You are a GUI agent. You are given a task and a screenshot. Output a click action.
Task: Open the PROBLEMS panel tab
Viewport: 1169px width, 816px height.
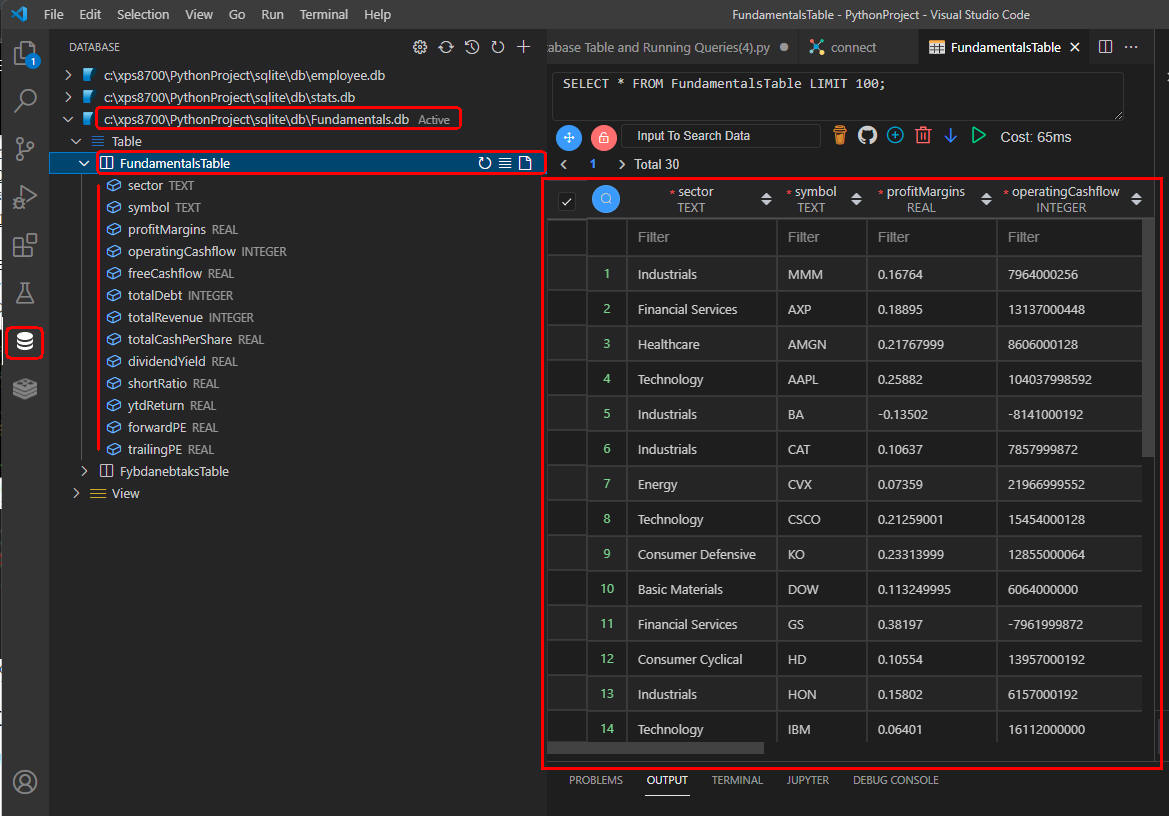tap(596, 780)
